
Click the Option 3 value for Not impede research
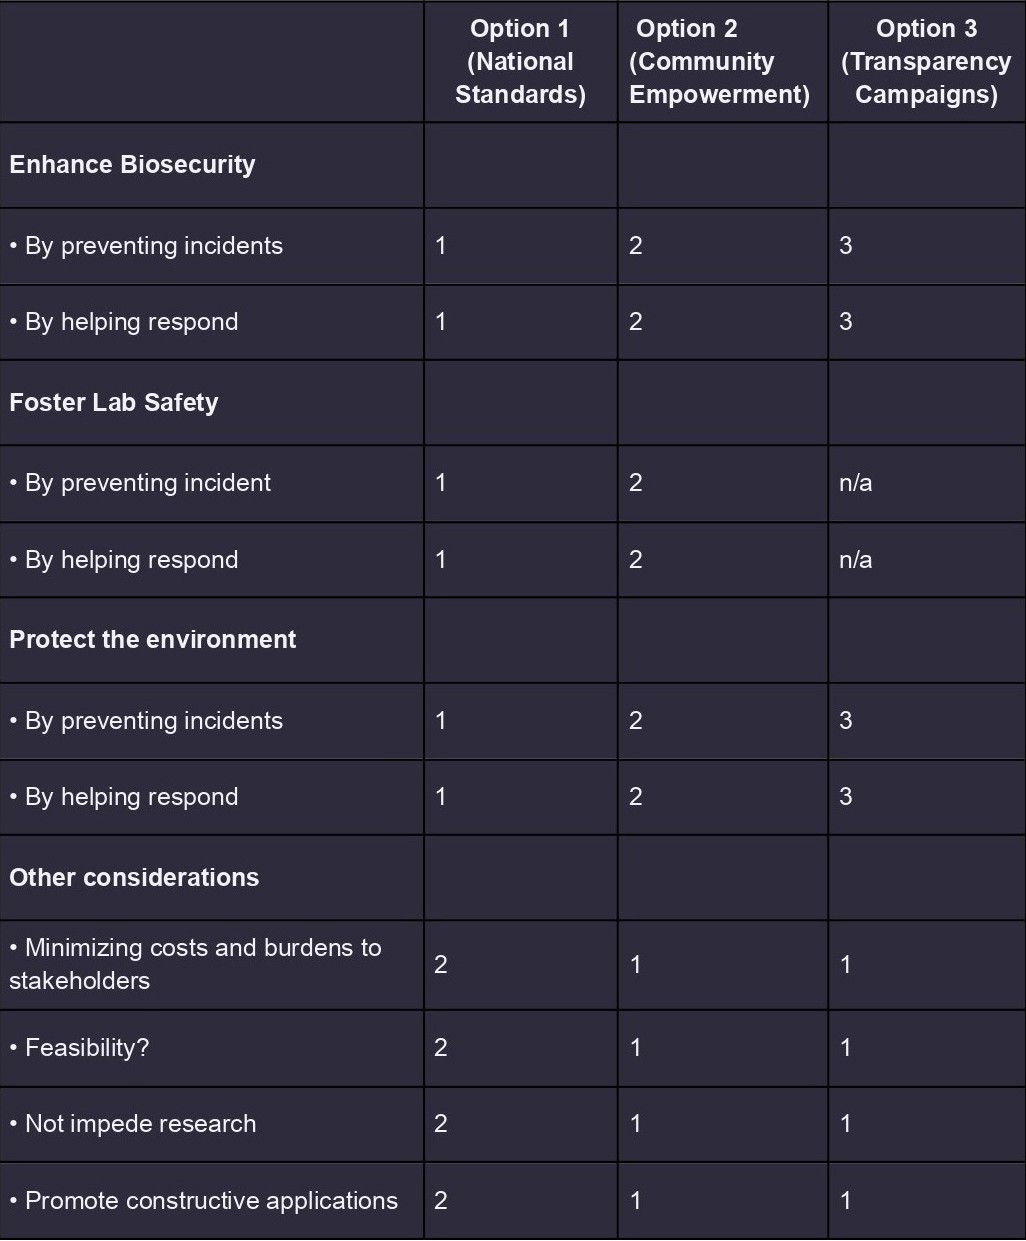[x=846, y=1124]
